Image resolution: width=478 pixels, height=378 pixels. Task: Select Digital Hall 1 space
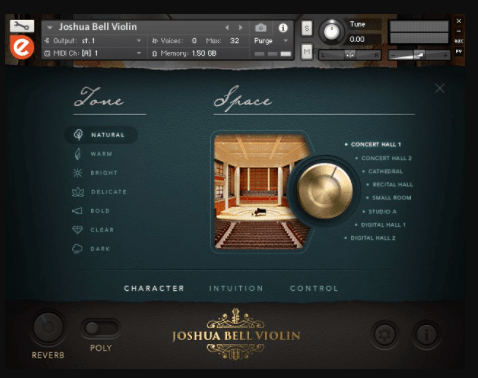click(x=380, y=225)
